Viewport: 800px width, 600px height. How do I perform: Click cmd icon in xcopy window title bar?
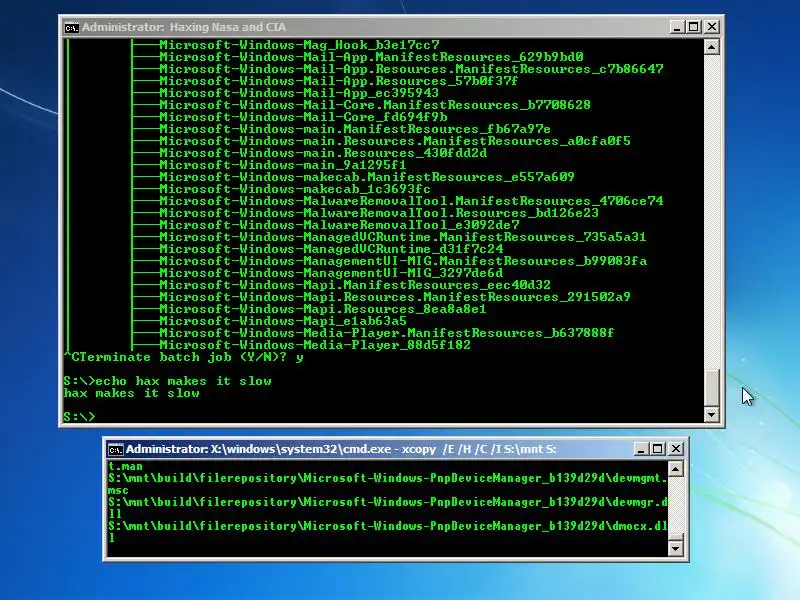point(115,449)
